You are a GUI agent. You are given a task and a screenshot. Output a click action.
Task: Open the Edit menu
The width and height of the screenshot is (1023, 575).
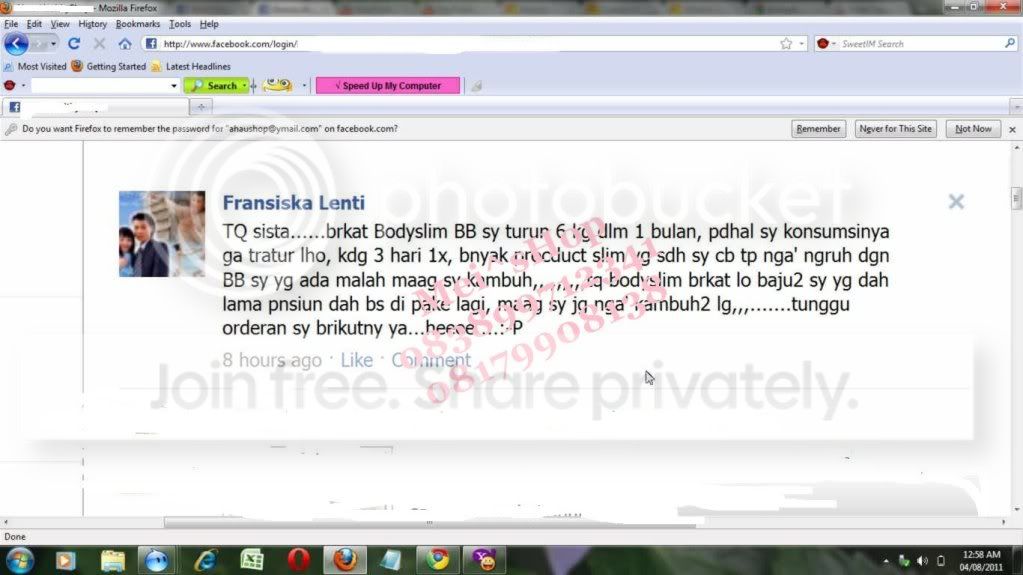pyautogui.click(x=34, y=23)
